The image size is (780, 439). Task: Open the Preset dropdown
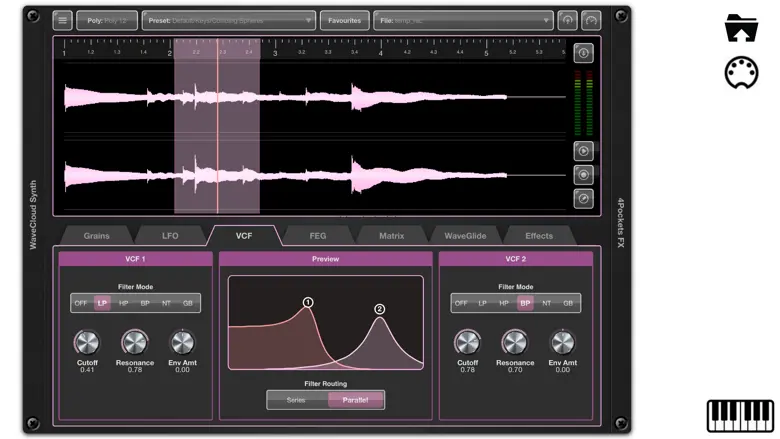[x=229, y=20]
